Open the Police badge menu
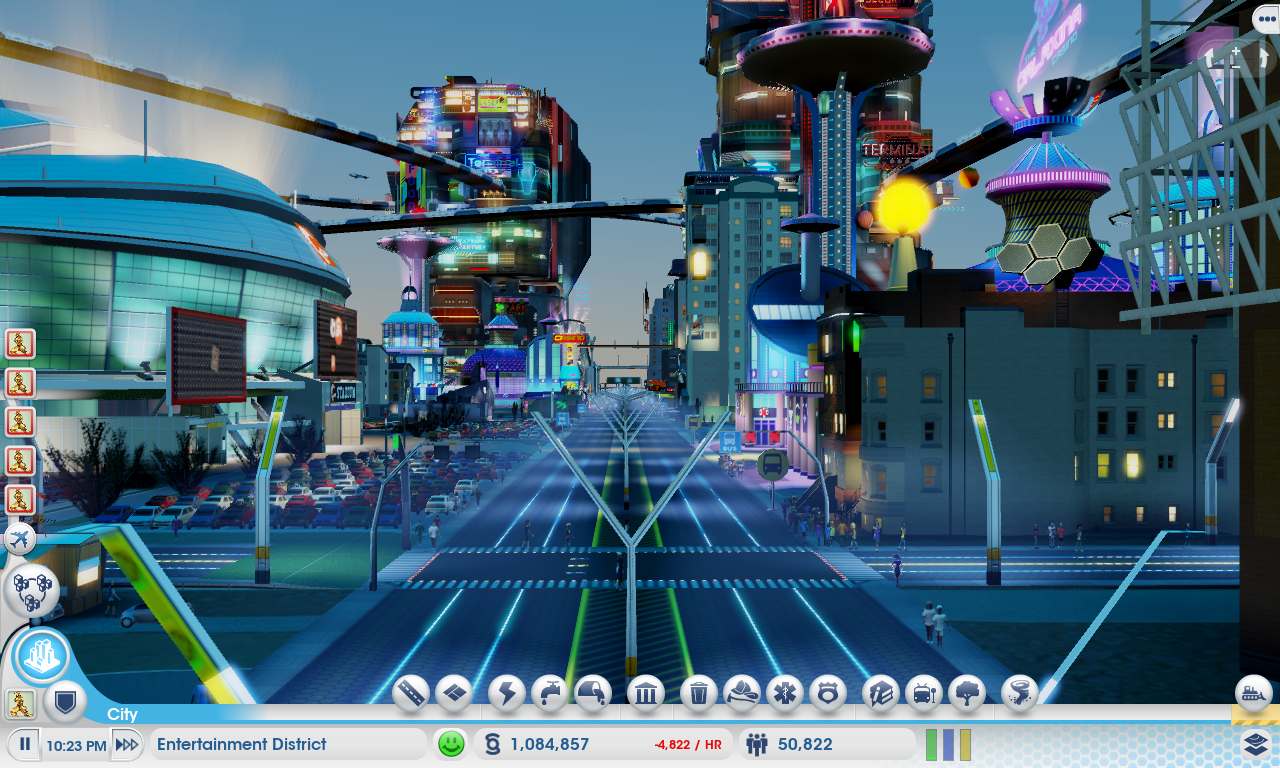The image size is (1280, 768). pyautogui.click(x=828, y=693)
